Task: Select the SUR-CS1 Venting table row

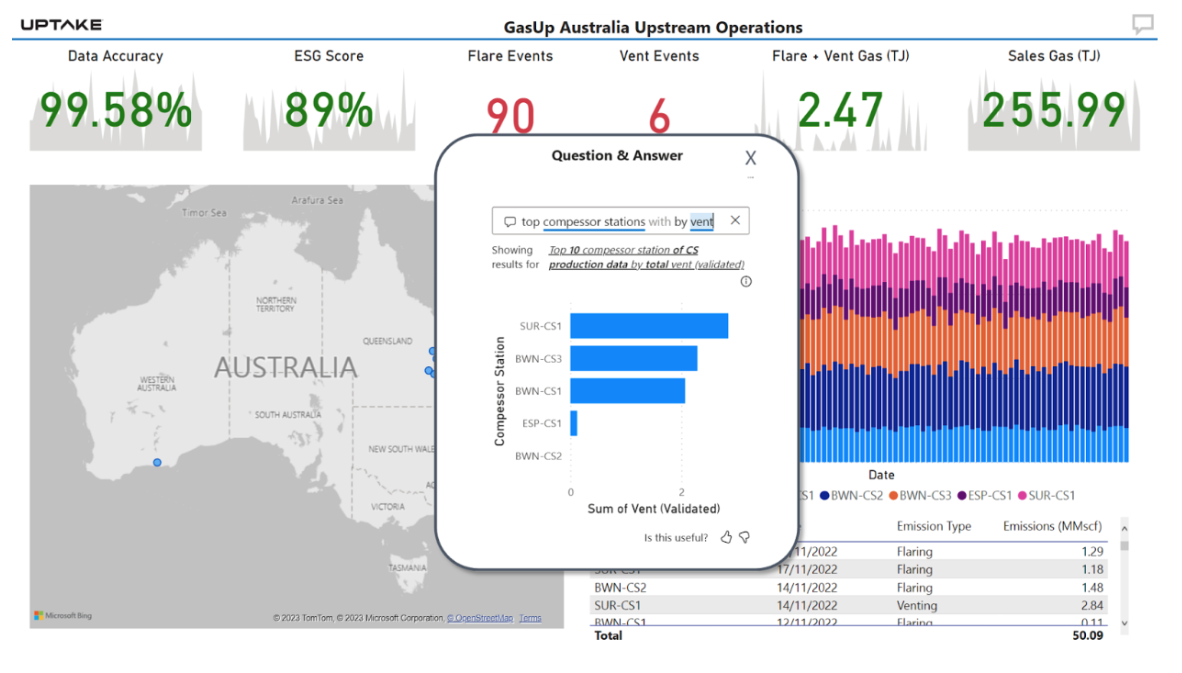Action: click(849, 606)
